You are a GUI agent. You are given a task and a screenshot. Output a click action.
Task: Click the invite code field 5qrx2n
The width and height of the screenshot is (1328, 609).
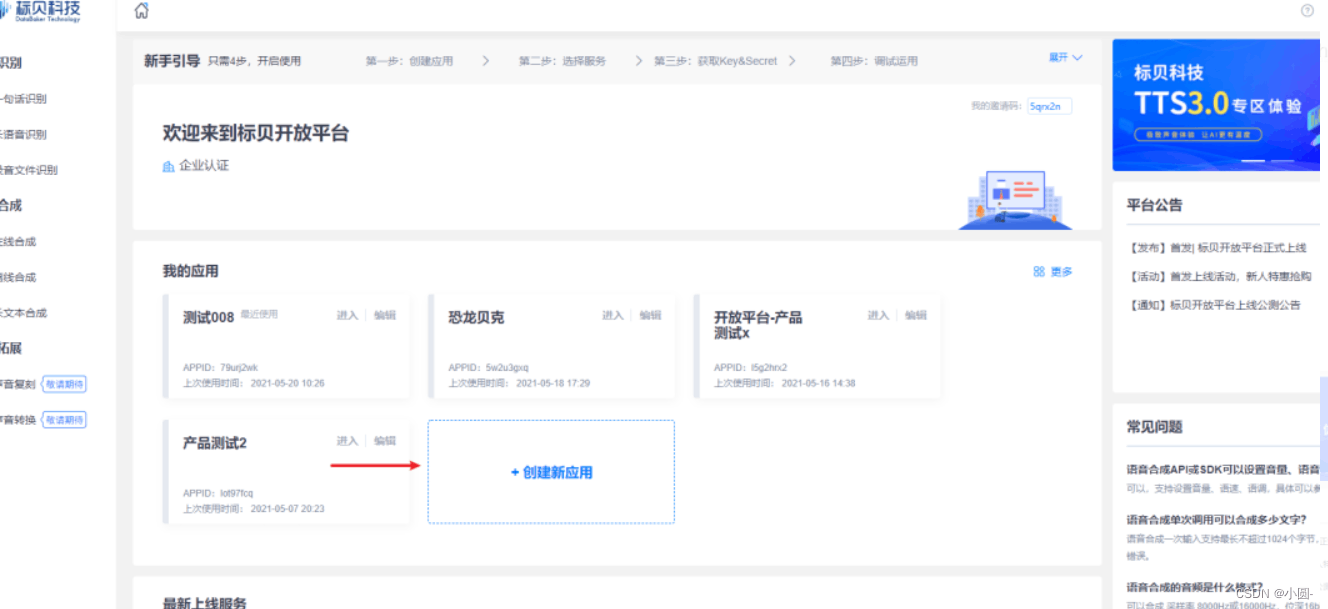1049,105
